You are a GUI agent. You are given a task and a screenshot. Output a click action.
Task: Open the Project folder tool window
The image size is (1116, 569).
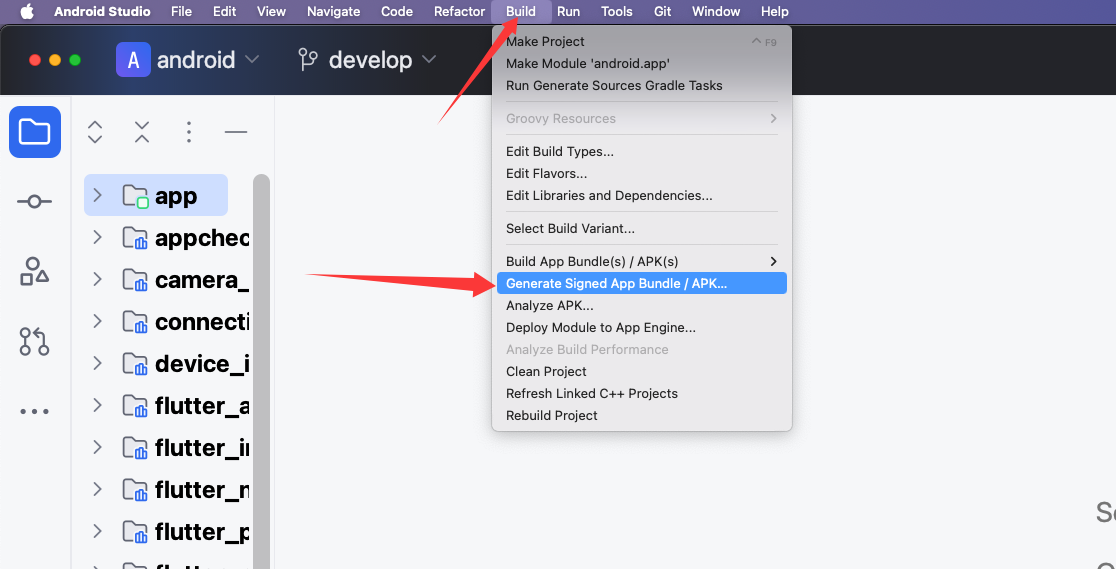coord(35,132)
